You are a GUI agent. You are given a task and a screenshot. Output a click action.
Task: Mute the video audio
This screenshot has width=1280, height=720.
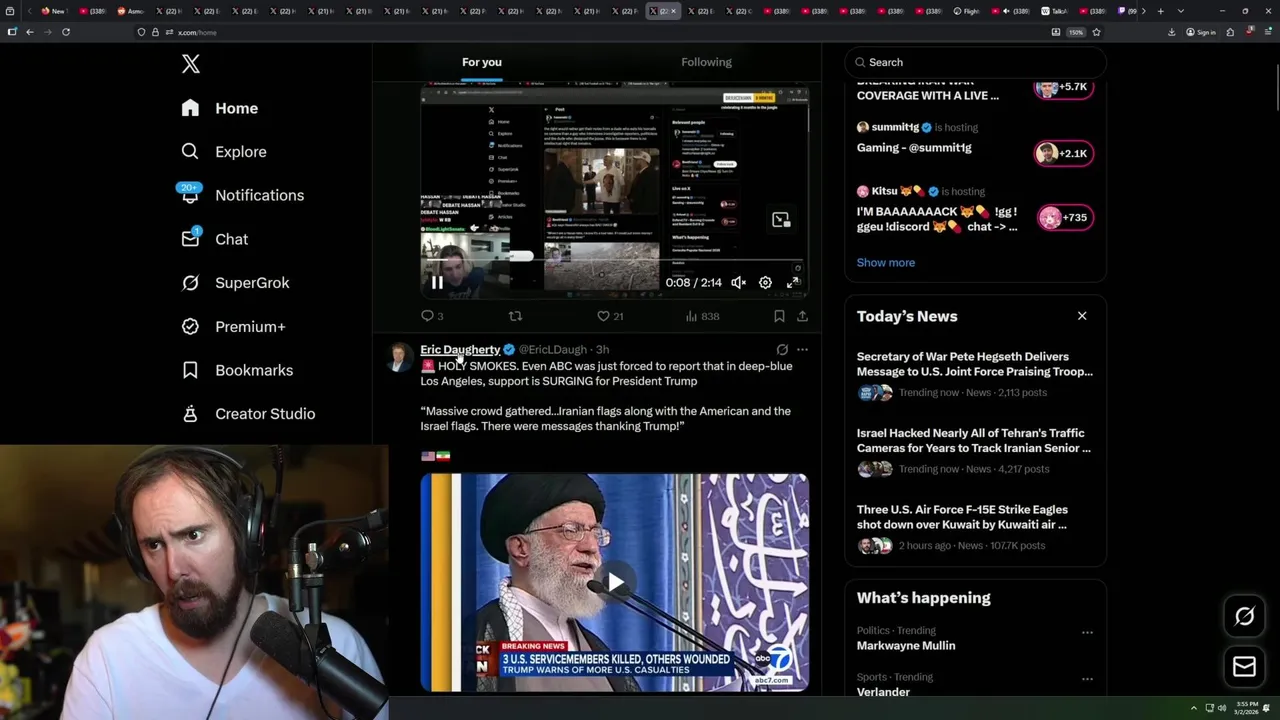pos(738,283)
